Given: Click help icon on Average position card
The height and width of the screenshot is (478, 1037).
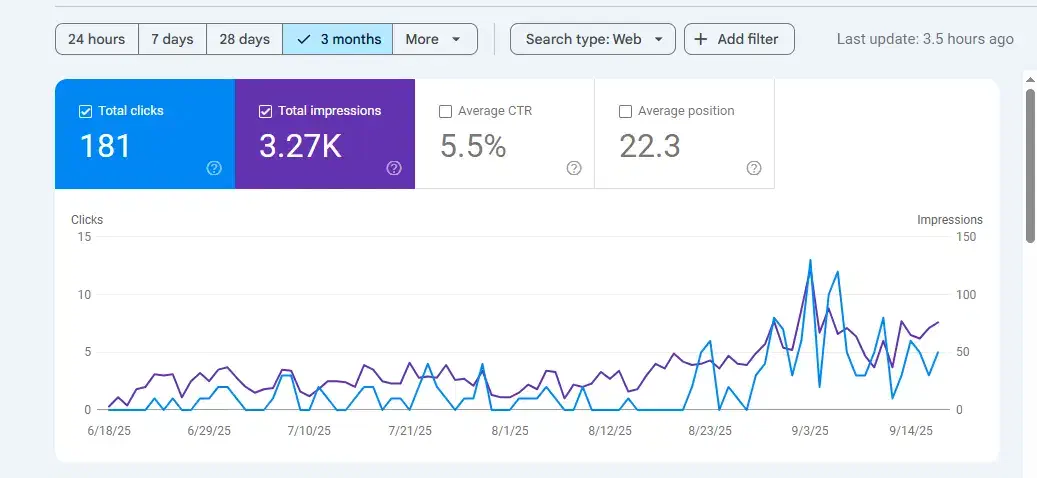Looking at the screenshot, I should 754,168.
